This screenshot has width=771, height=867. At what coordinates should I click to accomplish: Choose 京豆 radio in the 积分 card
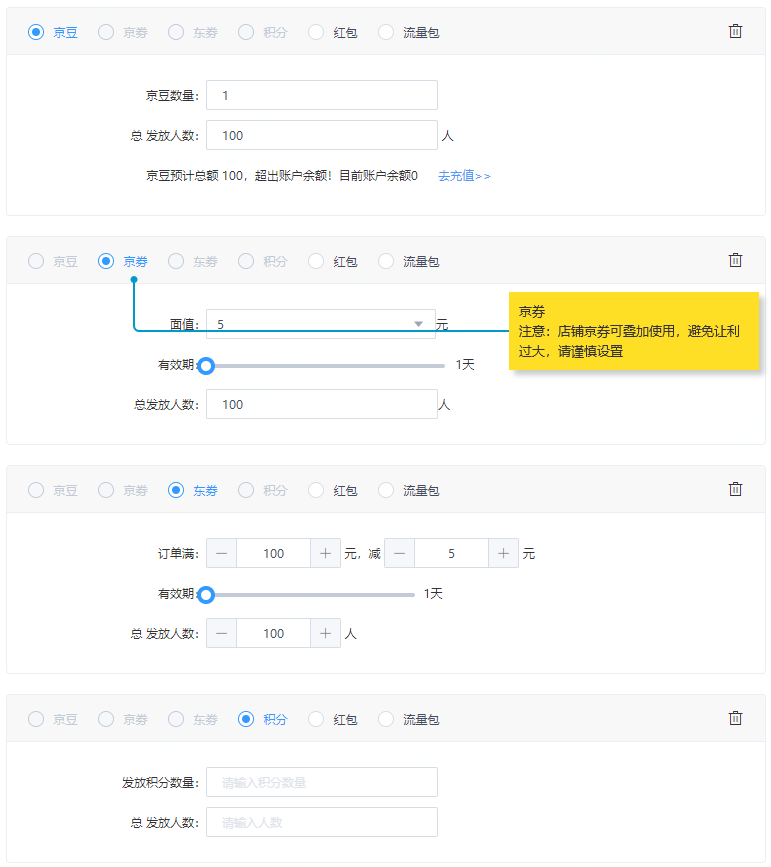tap(36, 719)
